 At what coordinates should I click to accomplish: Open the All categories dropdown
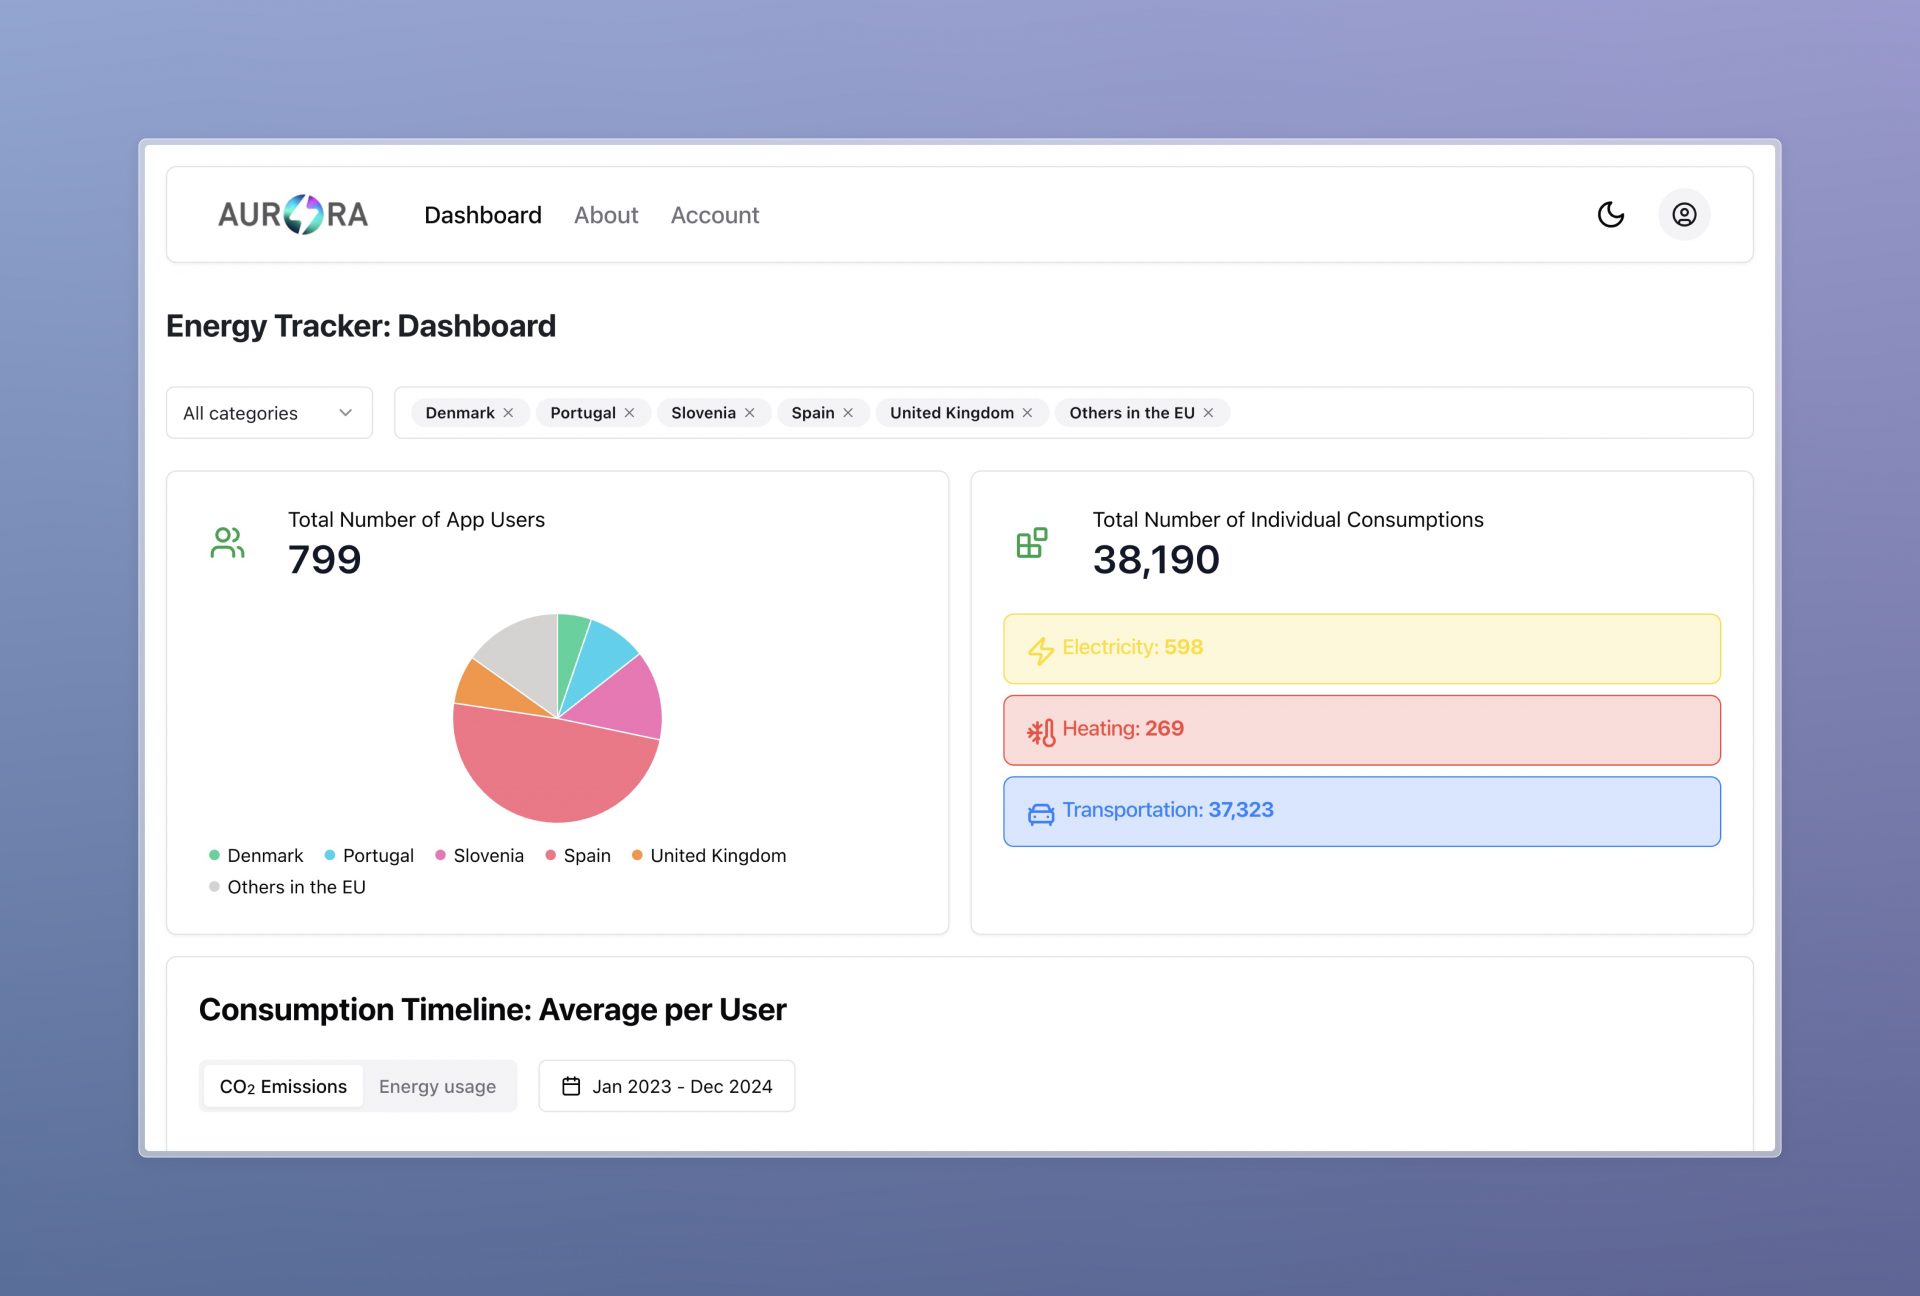pyautogui.click(x=269, y=413)
